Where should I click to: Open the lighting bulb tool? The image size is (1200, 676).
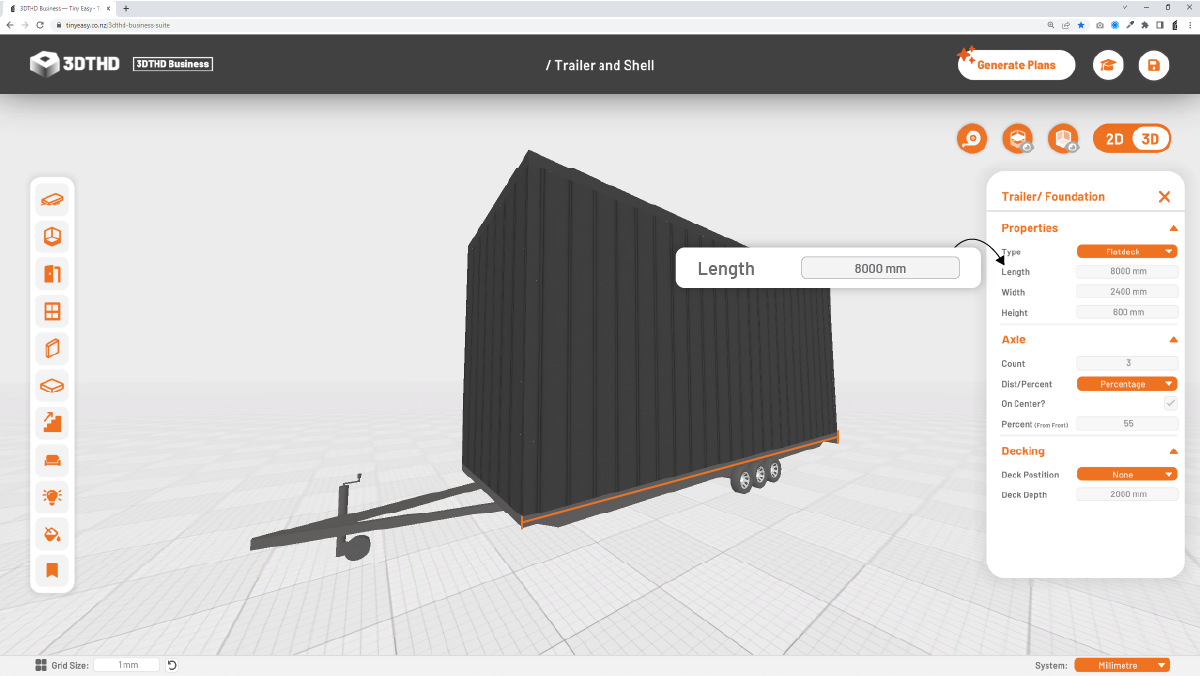[x=52, y=497]
